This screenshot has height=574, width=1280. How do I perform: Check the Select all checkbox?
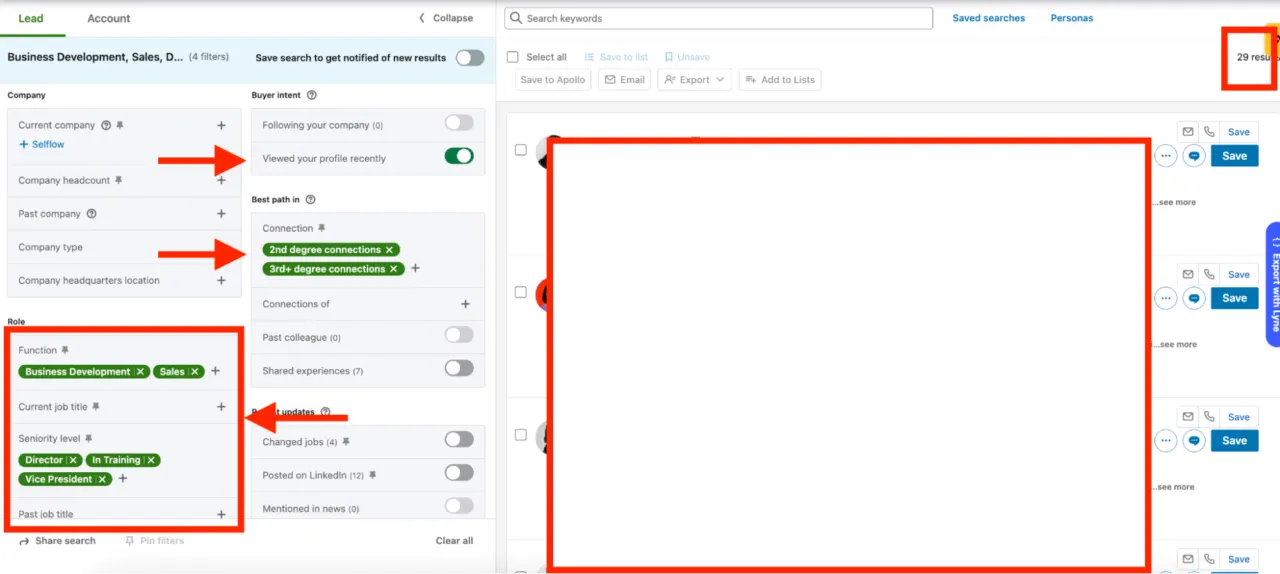(513, 57)
